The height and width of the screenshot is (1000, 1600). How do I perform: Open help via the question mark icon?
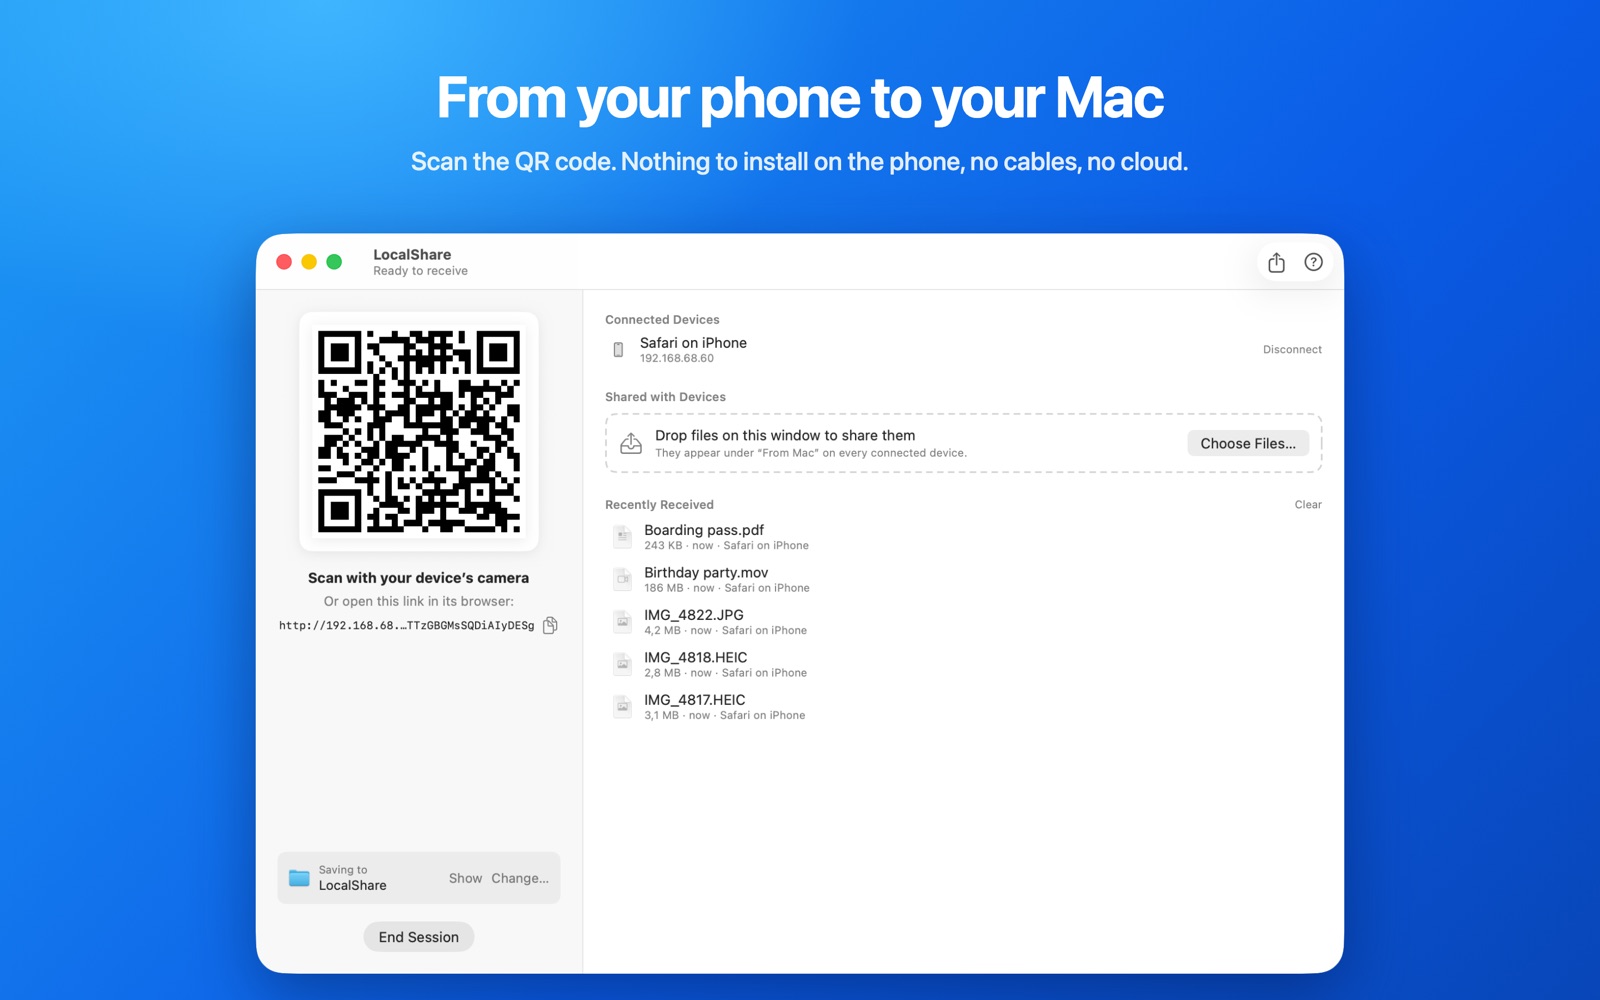pyautogui.click(x=1313, y=262)
